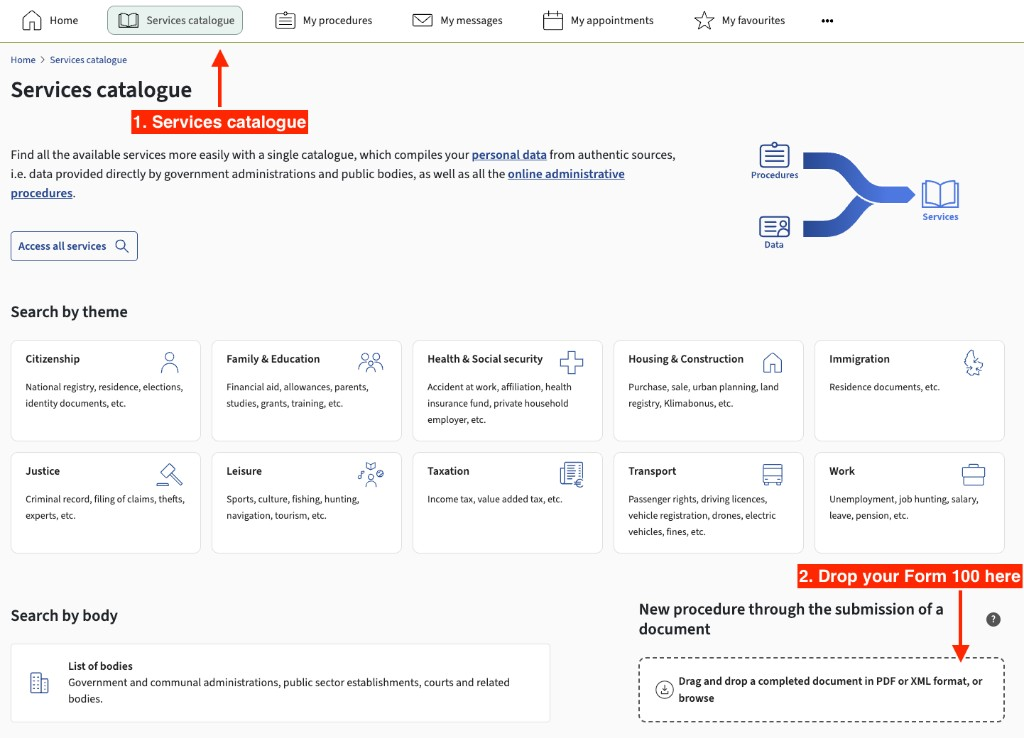The height and width of the screenshot is (738, 1024).
Task: Open the Citizenship theme title
Action: 52,359
